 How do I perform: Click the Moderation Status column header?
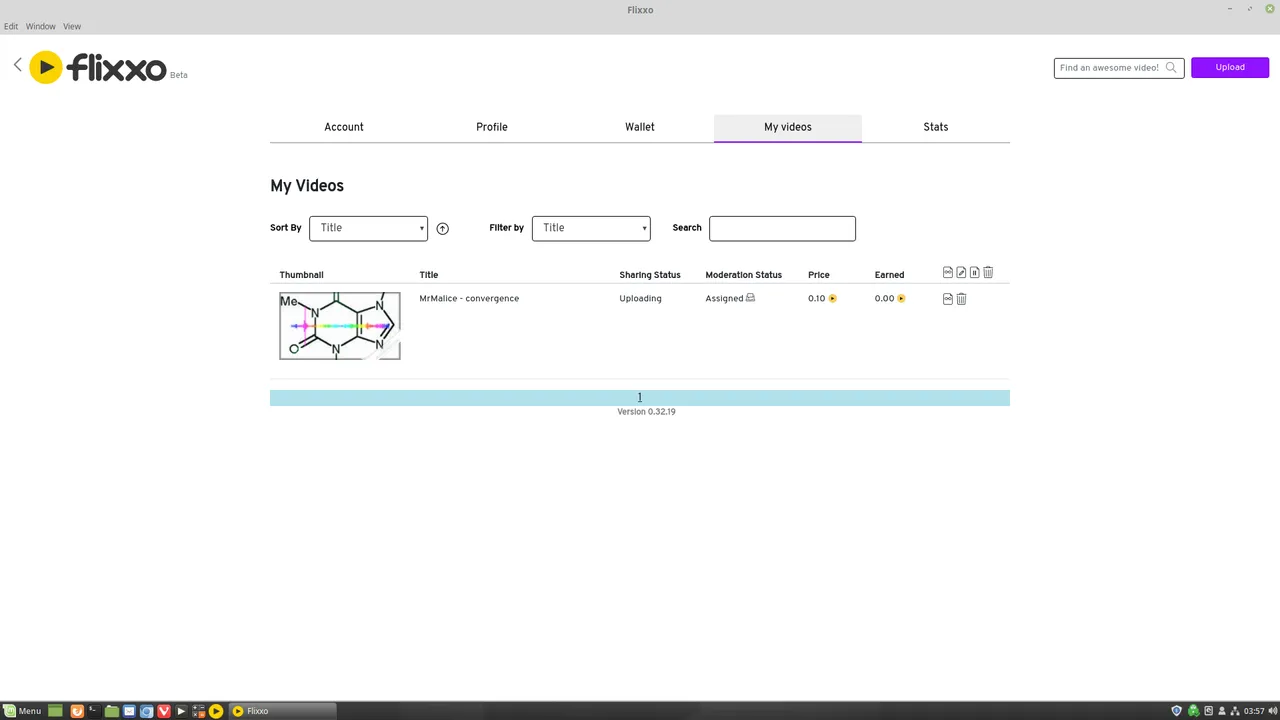tap(743, 275)
